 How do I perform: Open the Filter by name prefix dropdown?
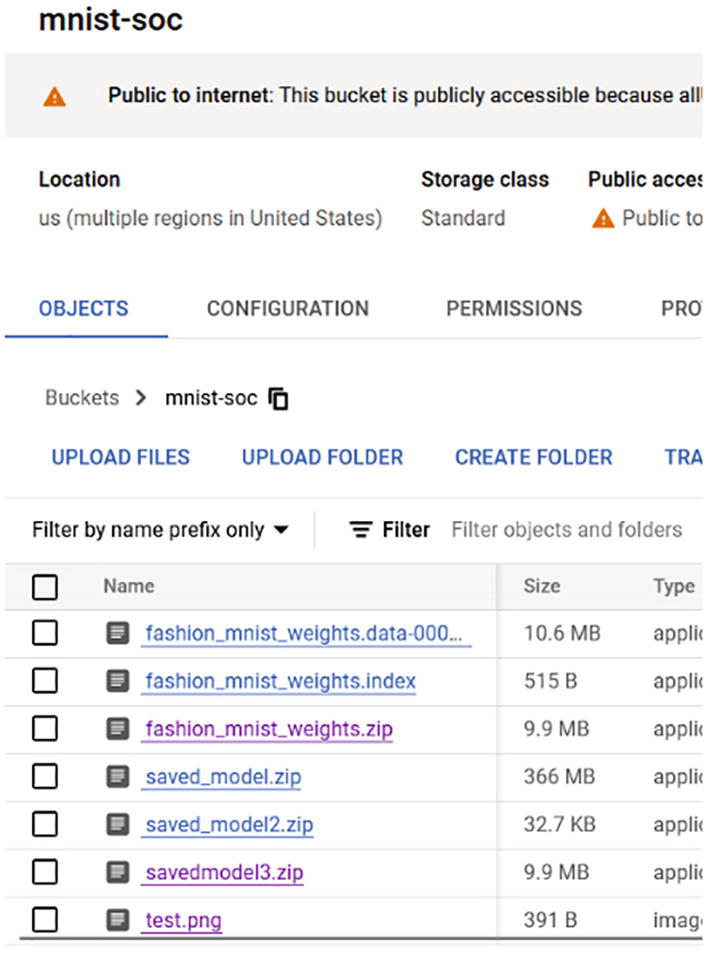click(x=160, y=530)
